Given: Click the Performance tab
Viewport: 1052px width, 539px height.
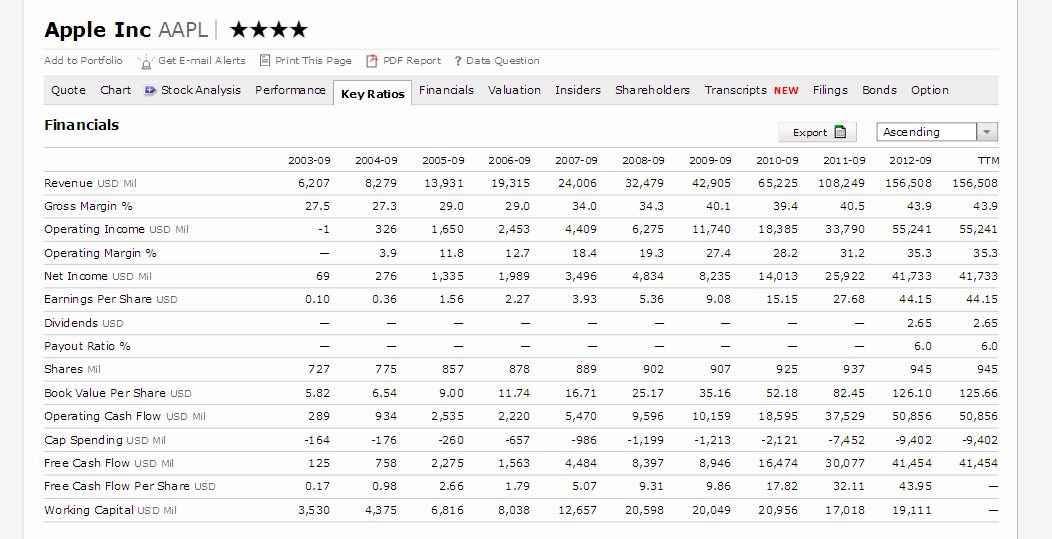Looking at the screenshot, I should tap(290, 90).
